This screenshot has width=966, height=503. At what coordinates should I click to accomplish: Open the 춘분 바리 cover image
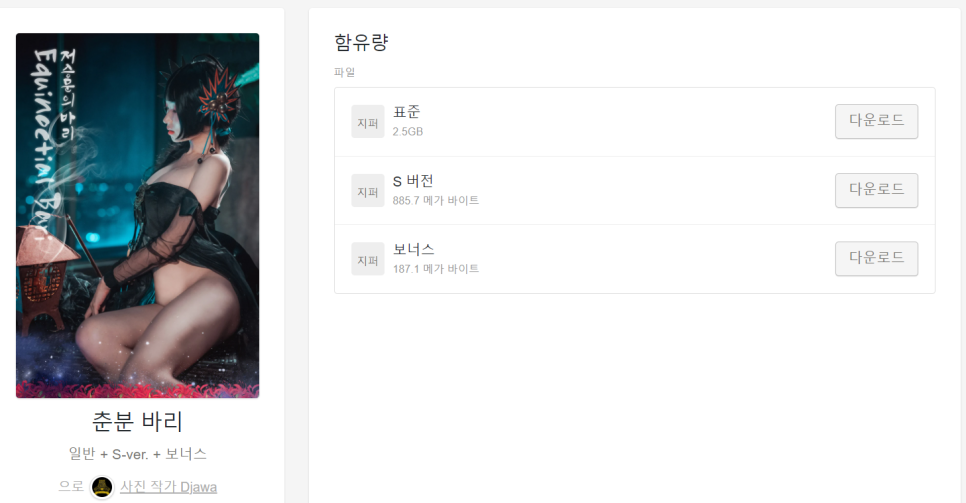(137, 216)
